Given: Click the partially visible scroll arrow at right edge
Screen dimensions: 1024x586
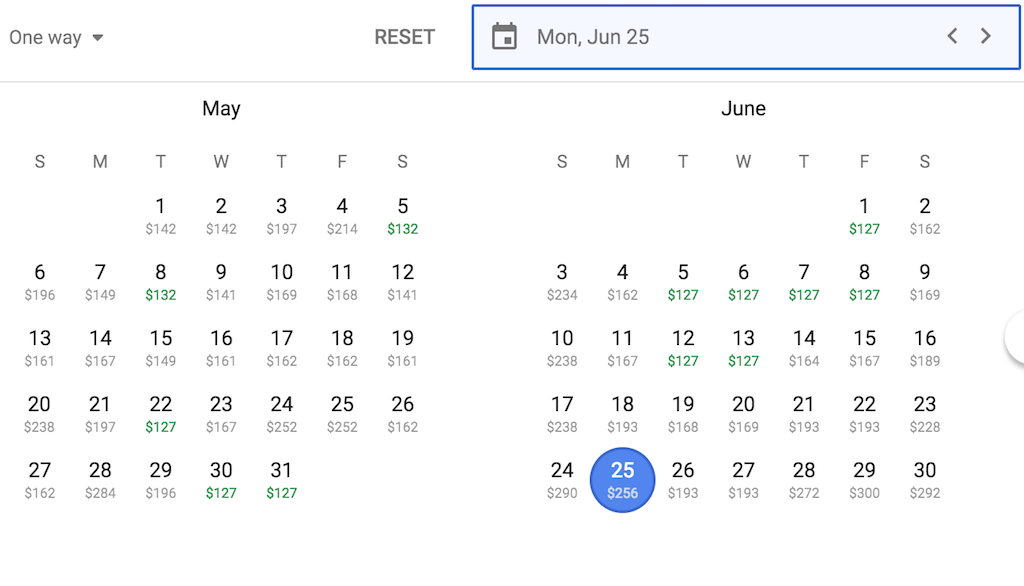Looking at the screenshot, I should pos(1014,337).
